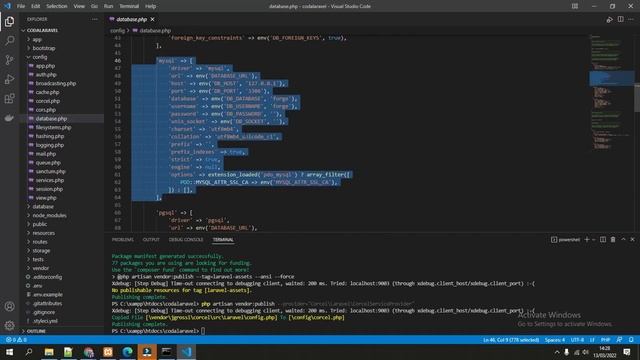Open the customize layout icon in title bar

pos(575,6)
